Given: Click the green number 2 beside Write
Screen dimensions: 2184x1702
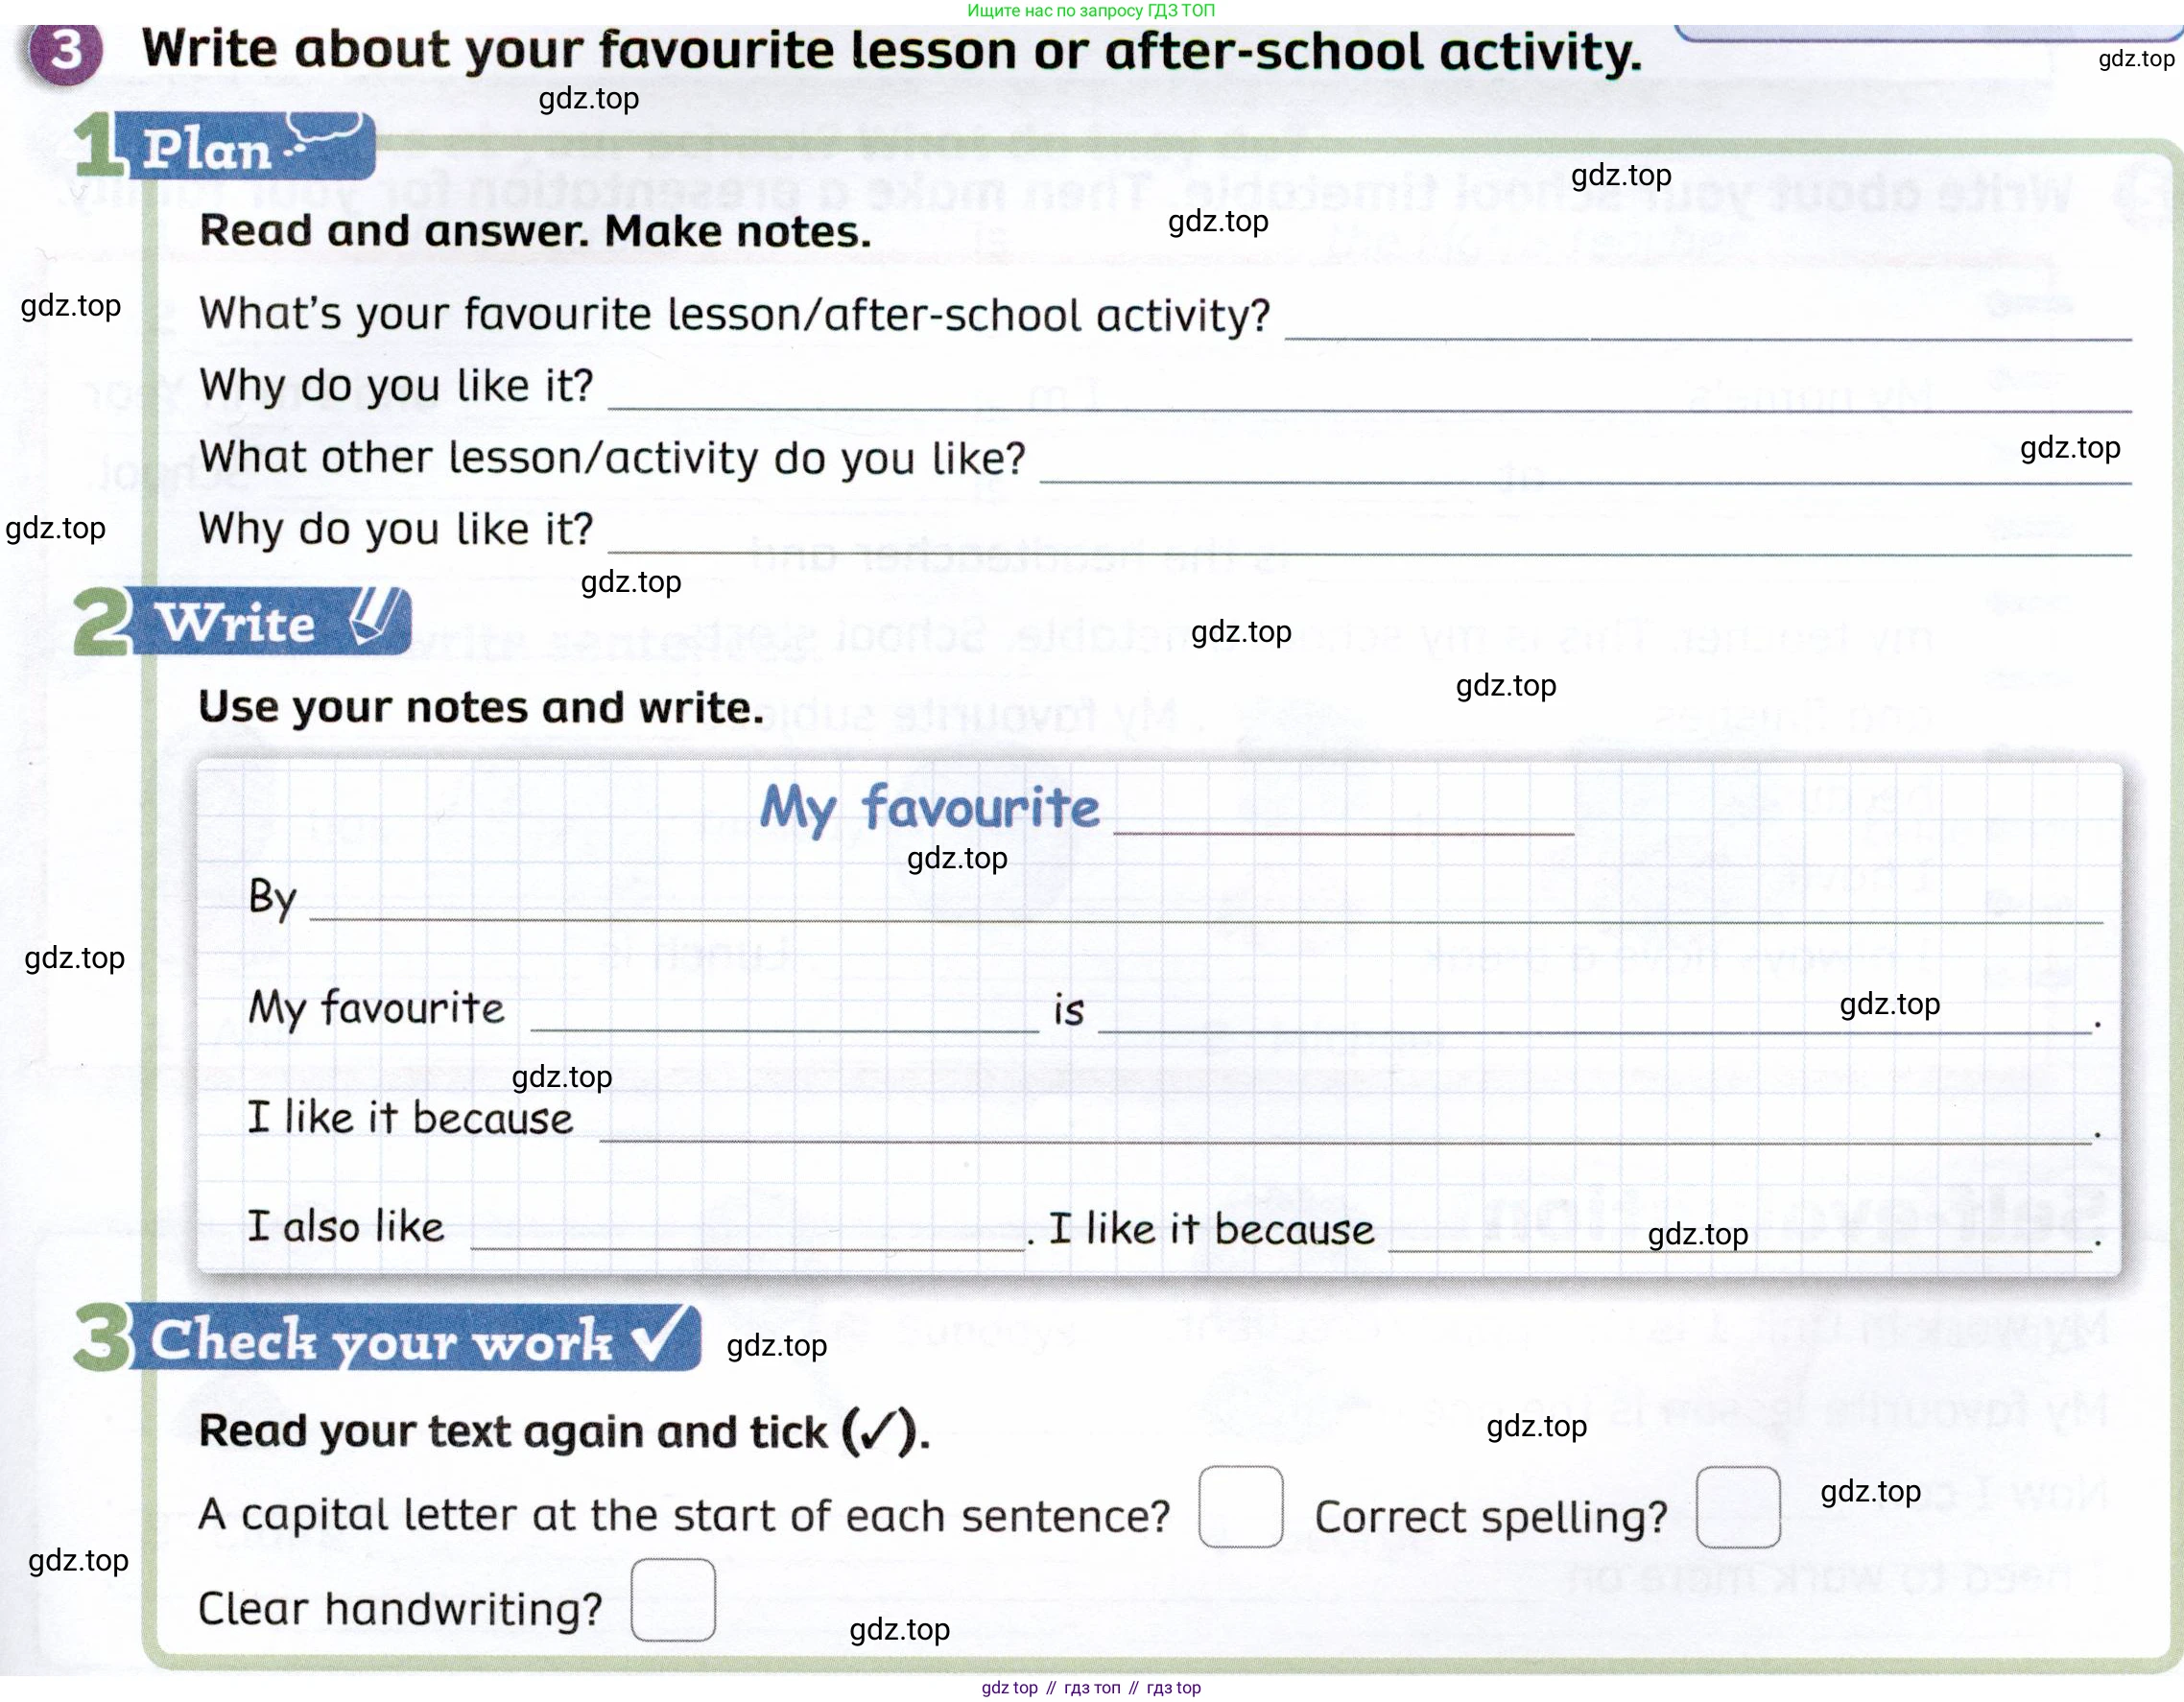Looking at the screenshot, I should coord(101,621).
